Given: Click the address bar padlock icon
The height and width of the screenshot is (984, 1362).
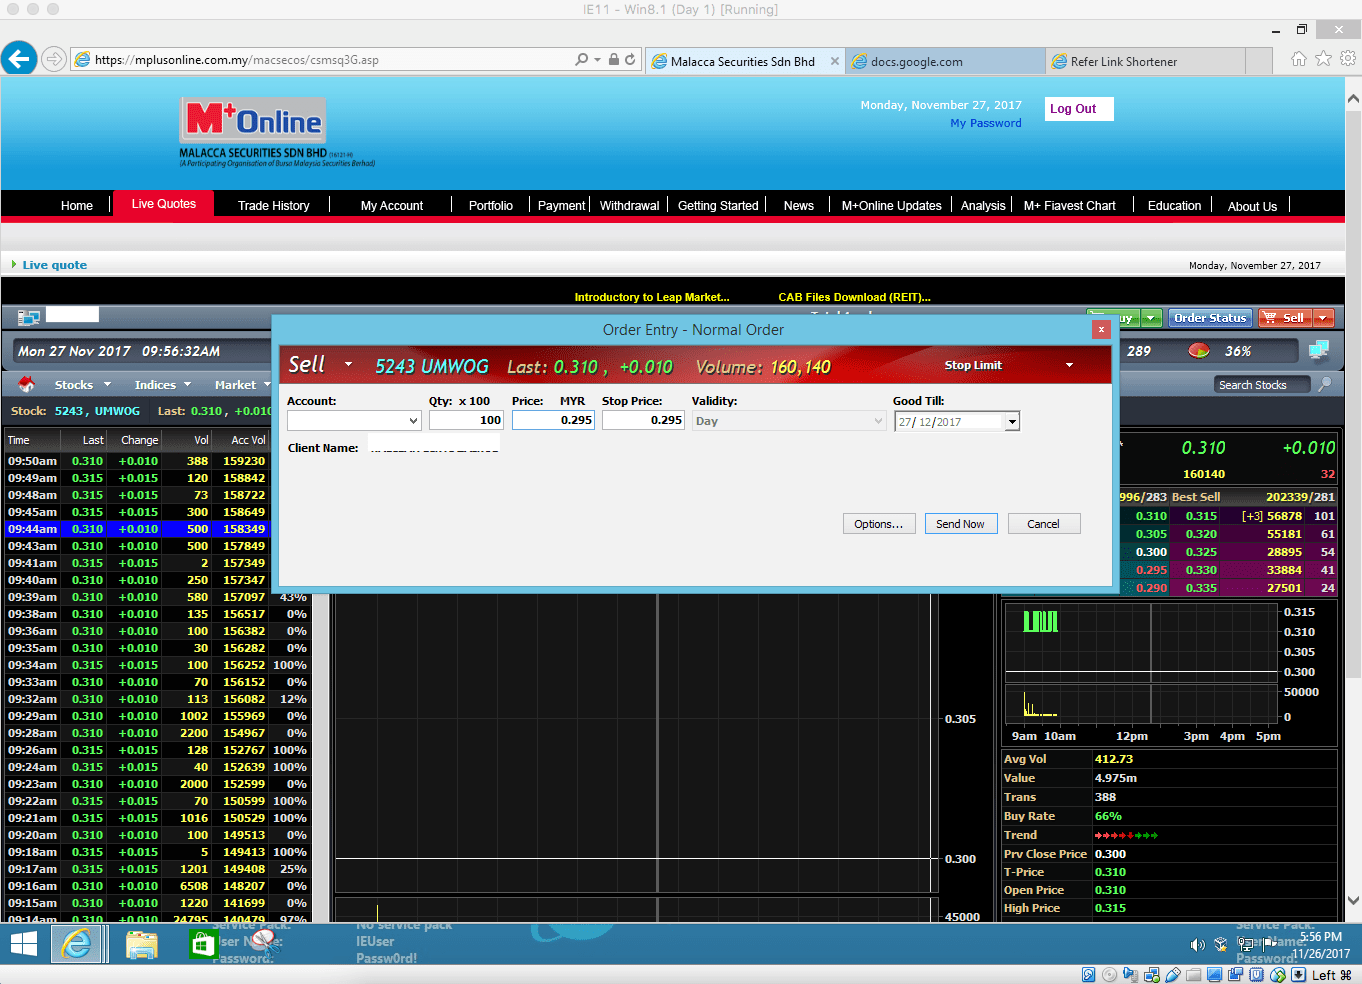Looking at the screenshot, I should click(614, 60).
